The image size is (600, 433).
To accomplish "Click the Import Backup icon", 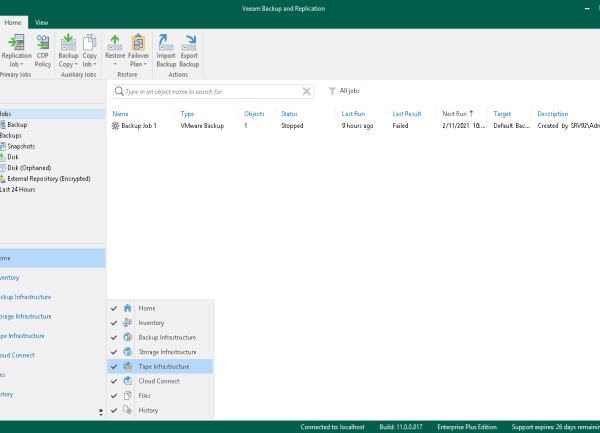I will coord(166,42).
